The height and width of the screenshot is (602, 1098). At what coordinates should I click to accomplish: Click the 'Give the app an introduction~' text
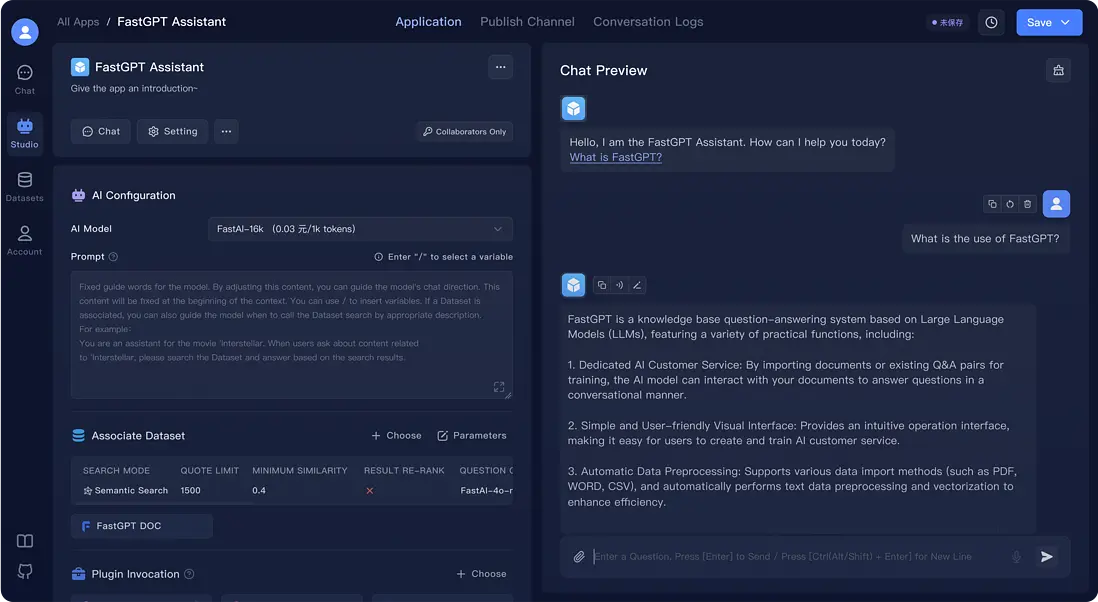click(134, 88)
